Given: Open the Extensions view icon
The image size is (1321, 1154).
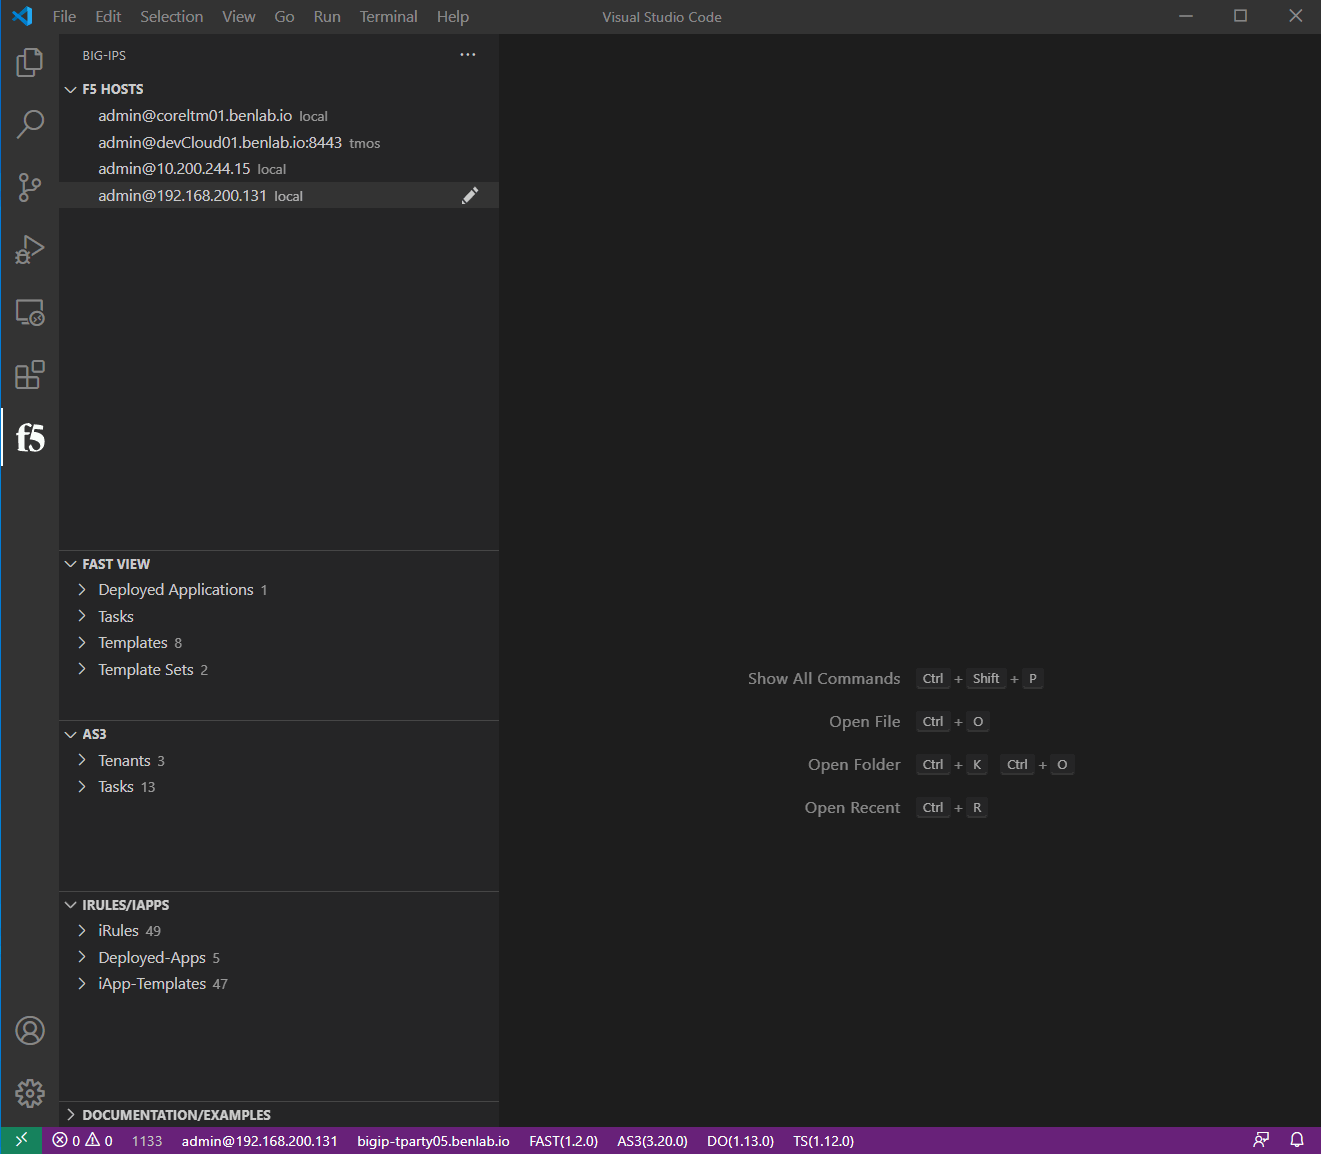Looking at the screenshot, I should (30, 375).
